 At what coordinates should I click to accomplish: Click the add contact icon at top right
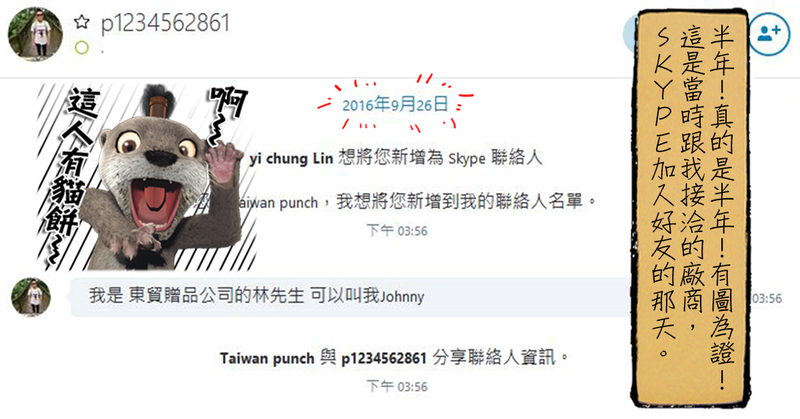click(x=769, y=34)
